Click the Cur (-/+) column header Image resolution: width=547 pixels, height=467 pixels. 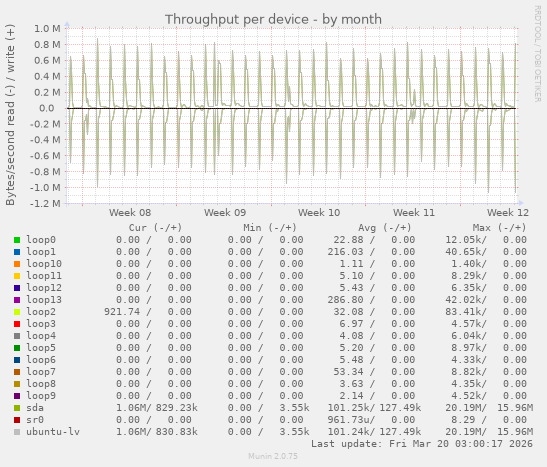[x=155, y=228]
